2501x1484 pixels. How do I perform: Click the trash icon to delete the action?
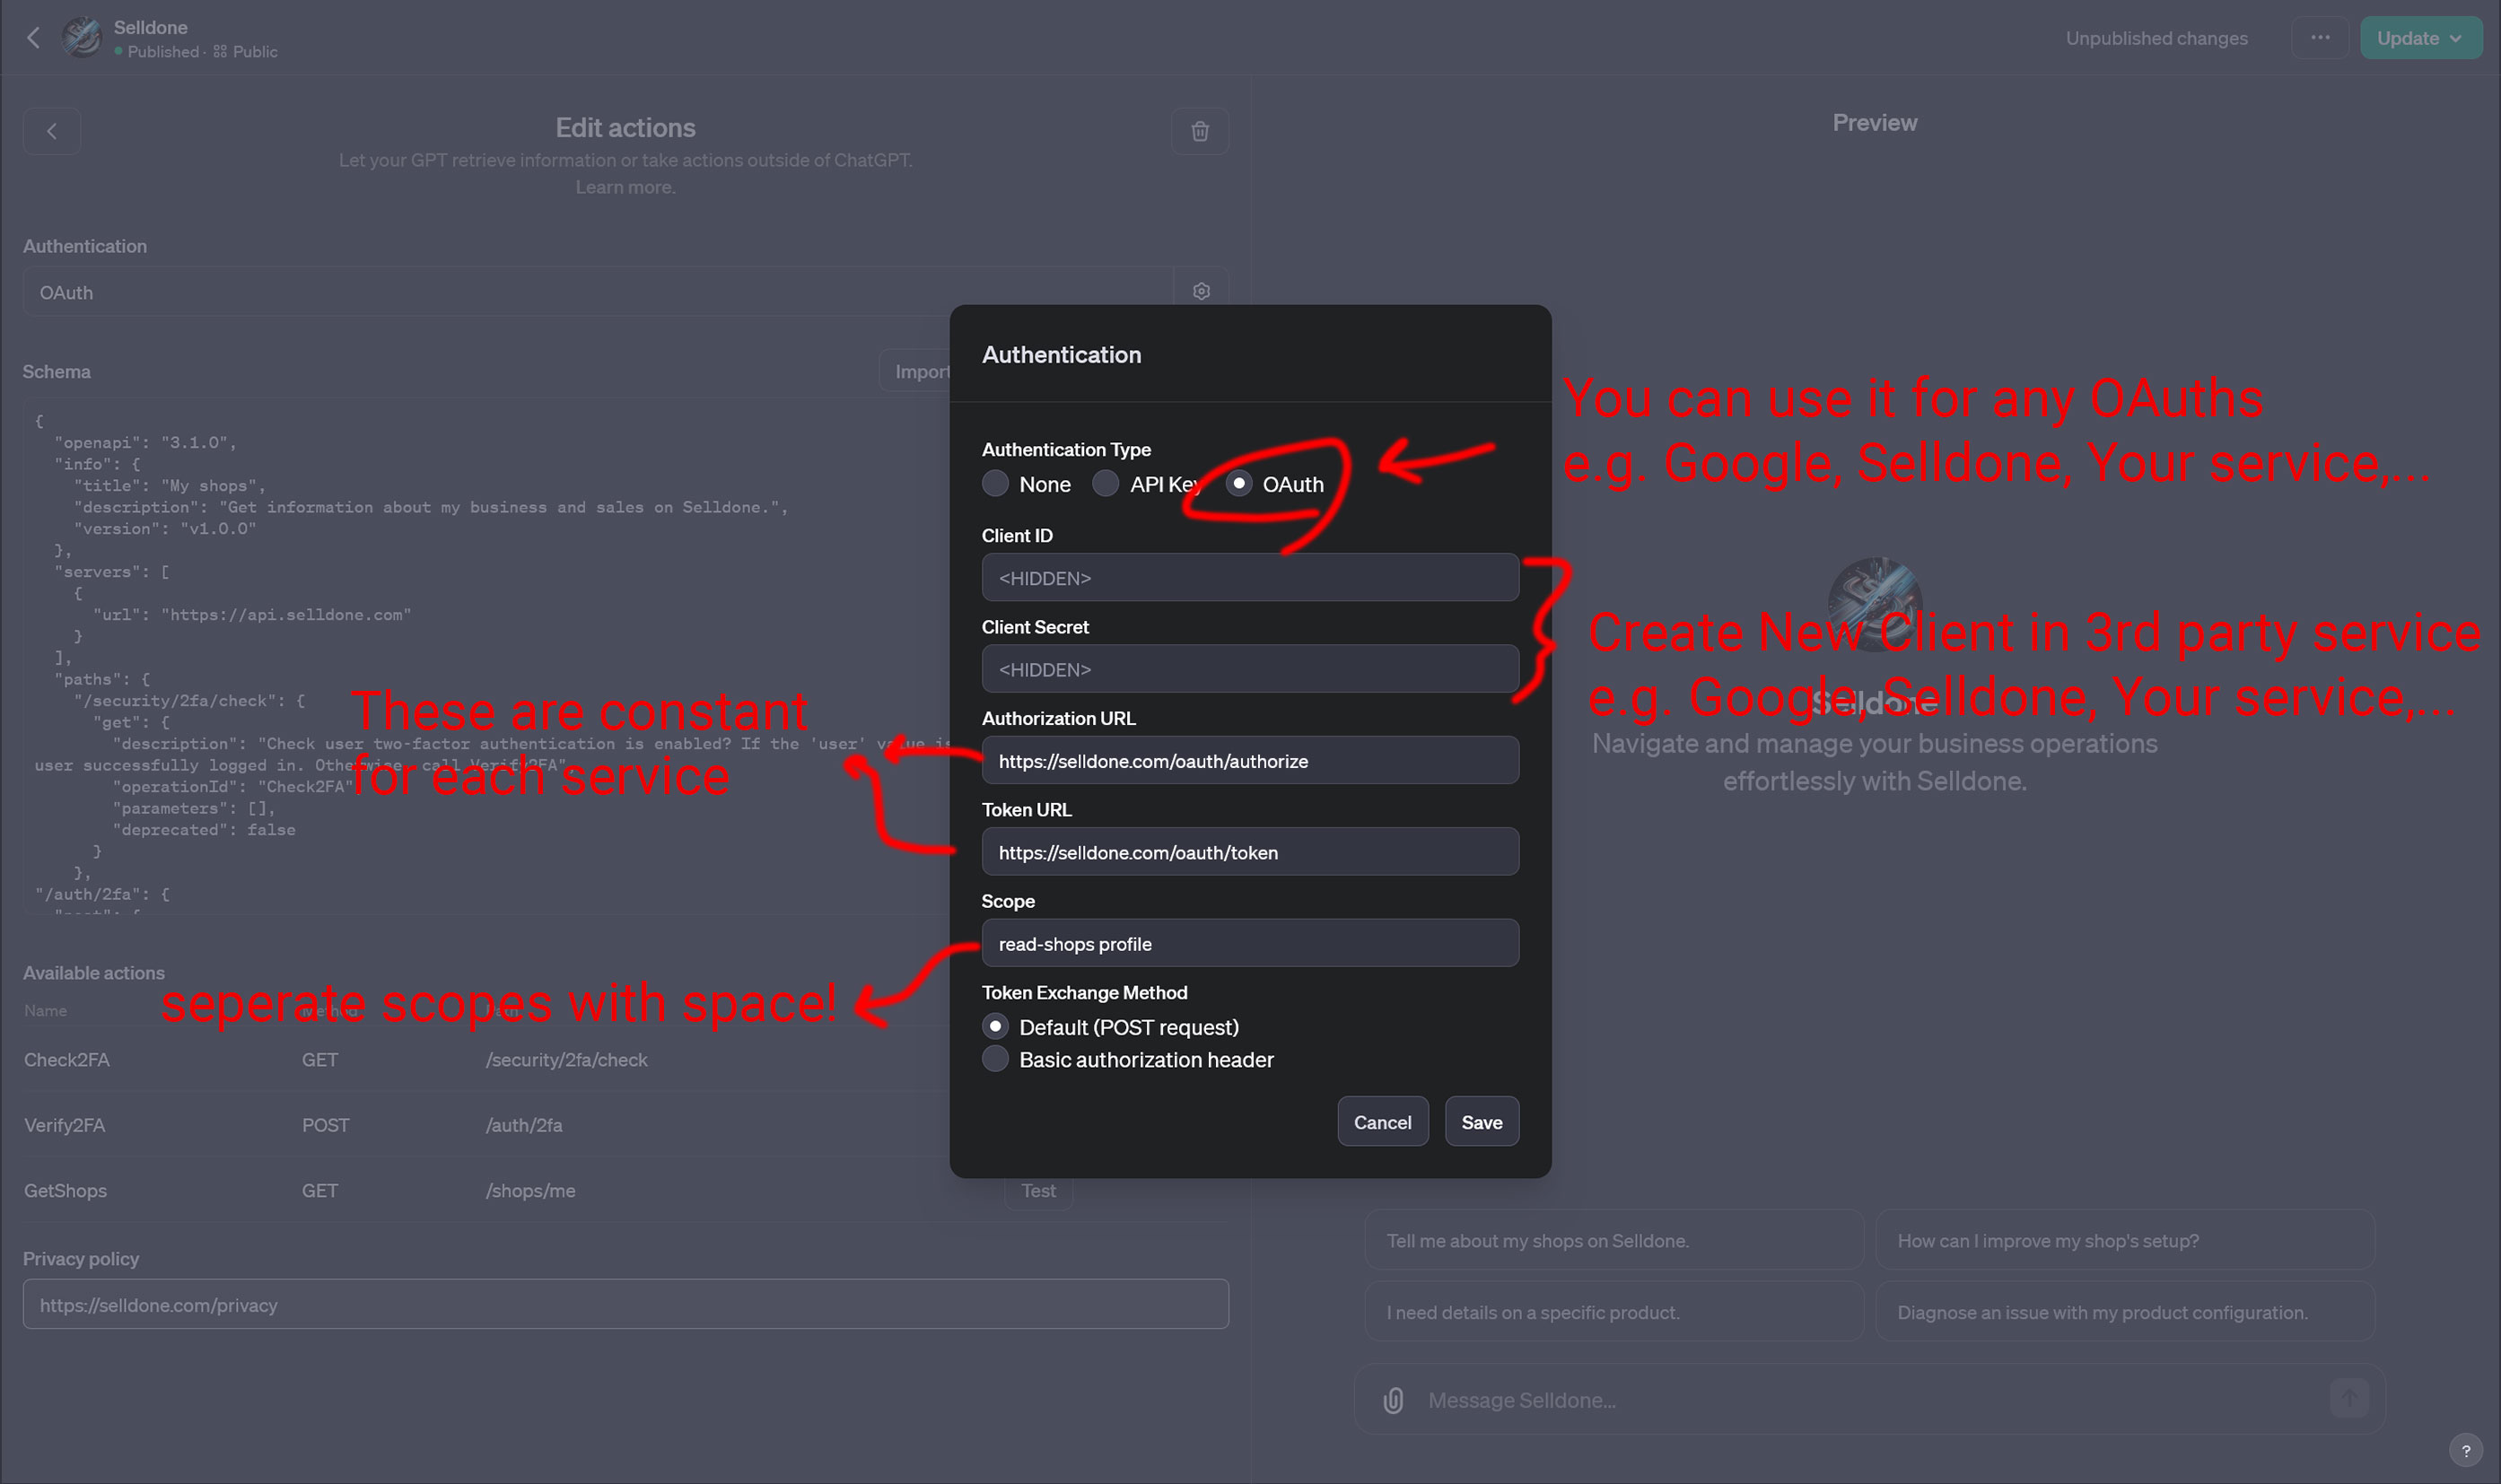pos(1200,131)
